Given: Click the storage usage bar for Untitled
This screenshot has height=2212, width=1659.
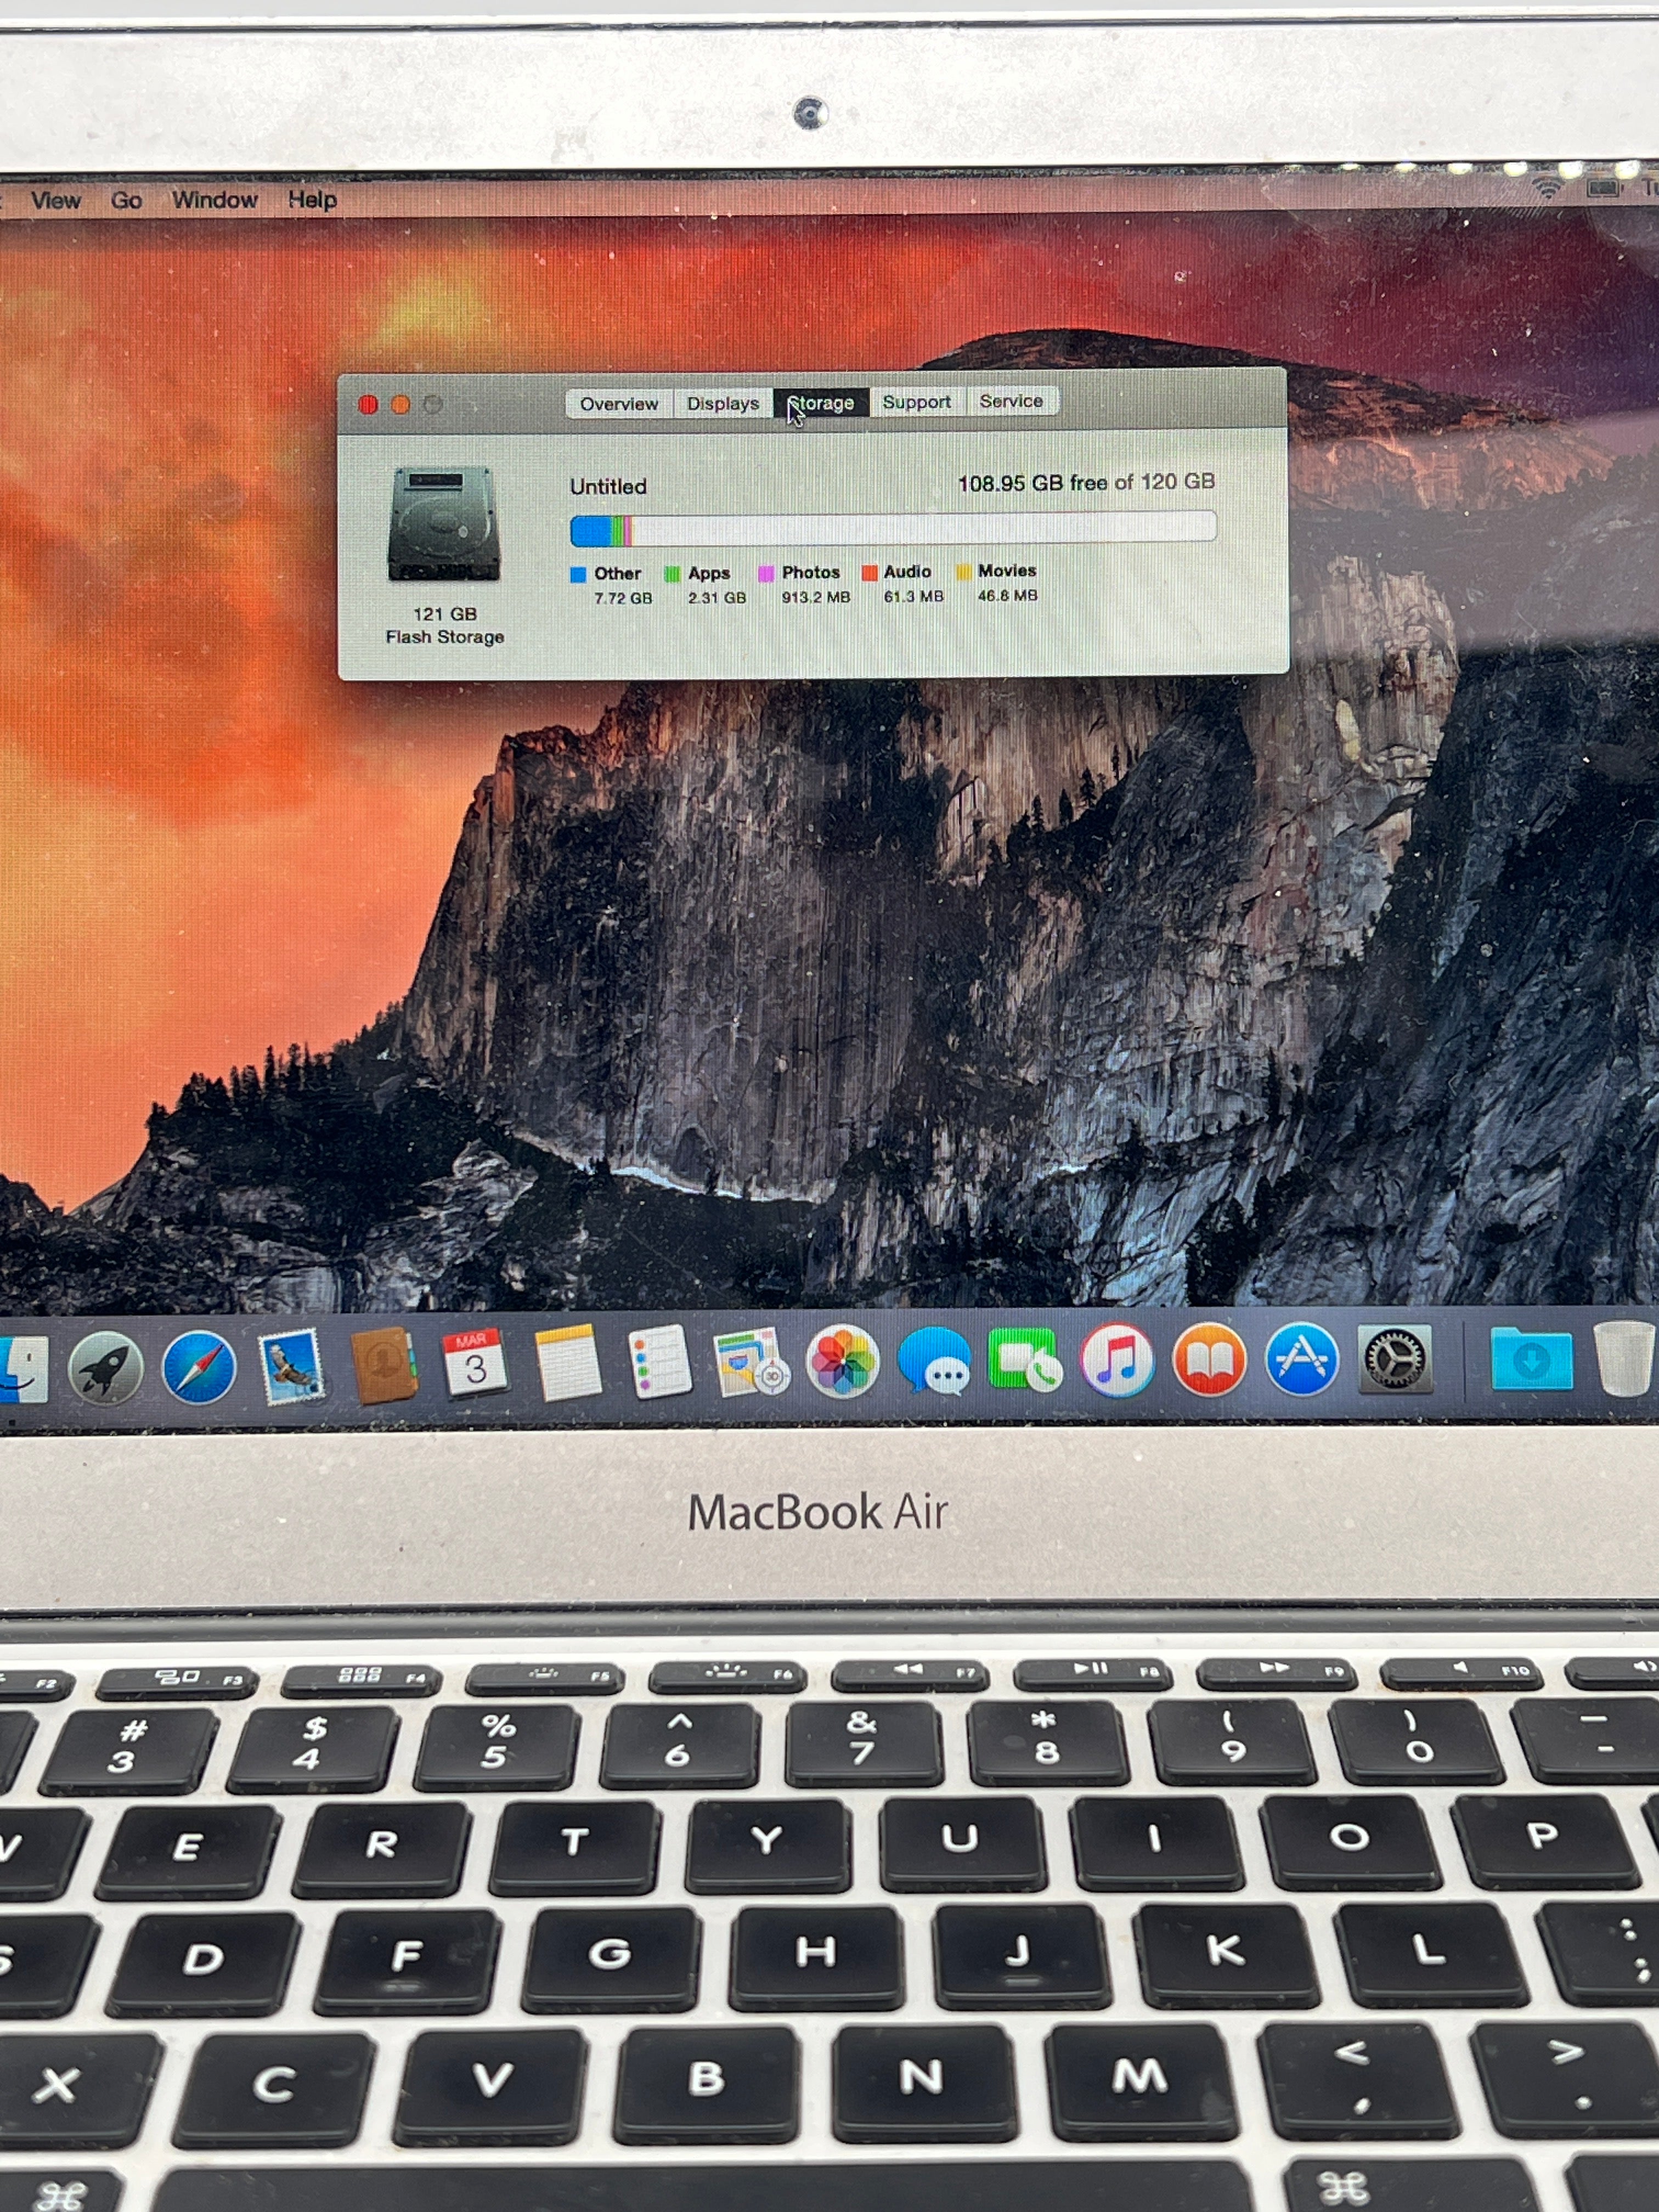Looking at the screenshot, I should point(893,528).
